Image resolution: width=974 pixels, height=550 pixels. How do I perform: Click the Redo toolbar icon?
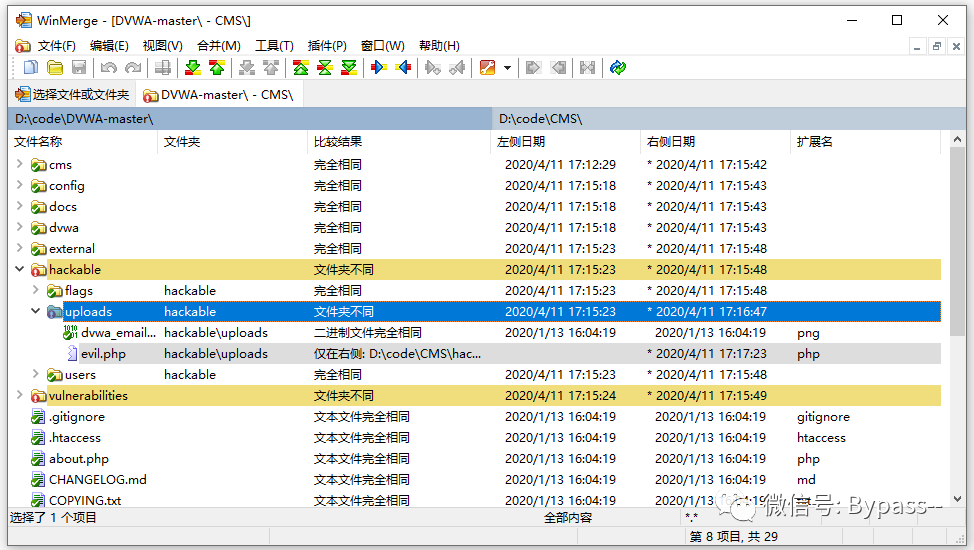[x=133, y=67]
